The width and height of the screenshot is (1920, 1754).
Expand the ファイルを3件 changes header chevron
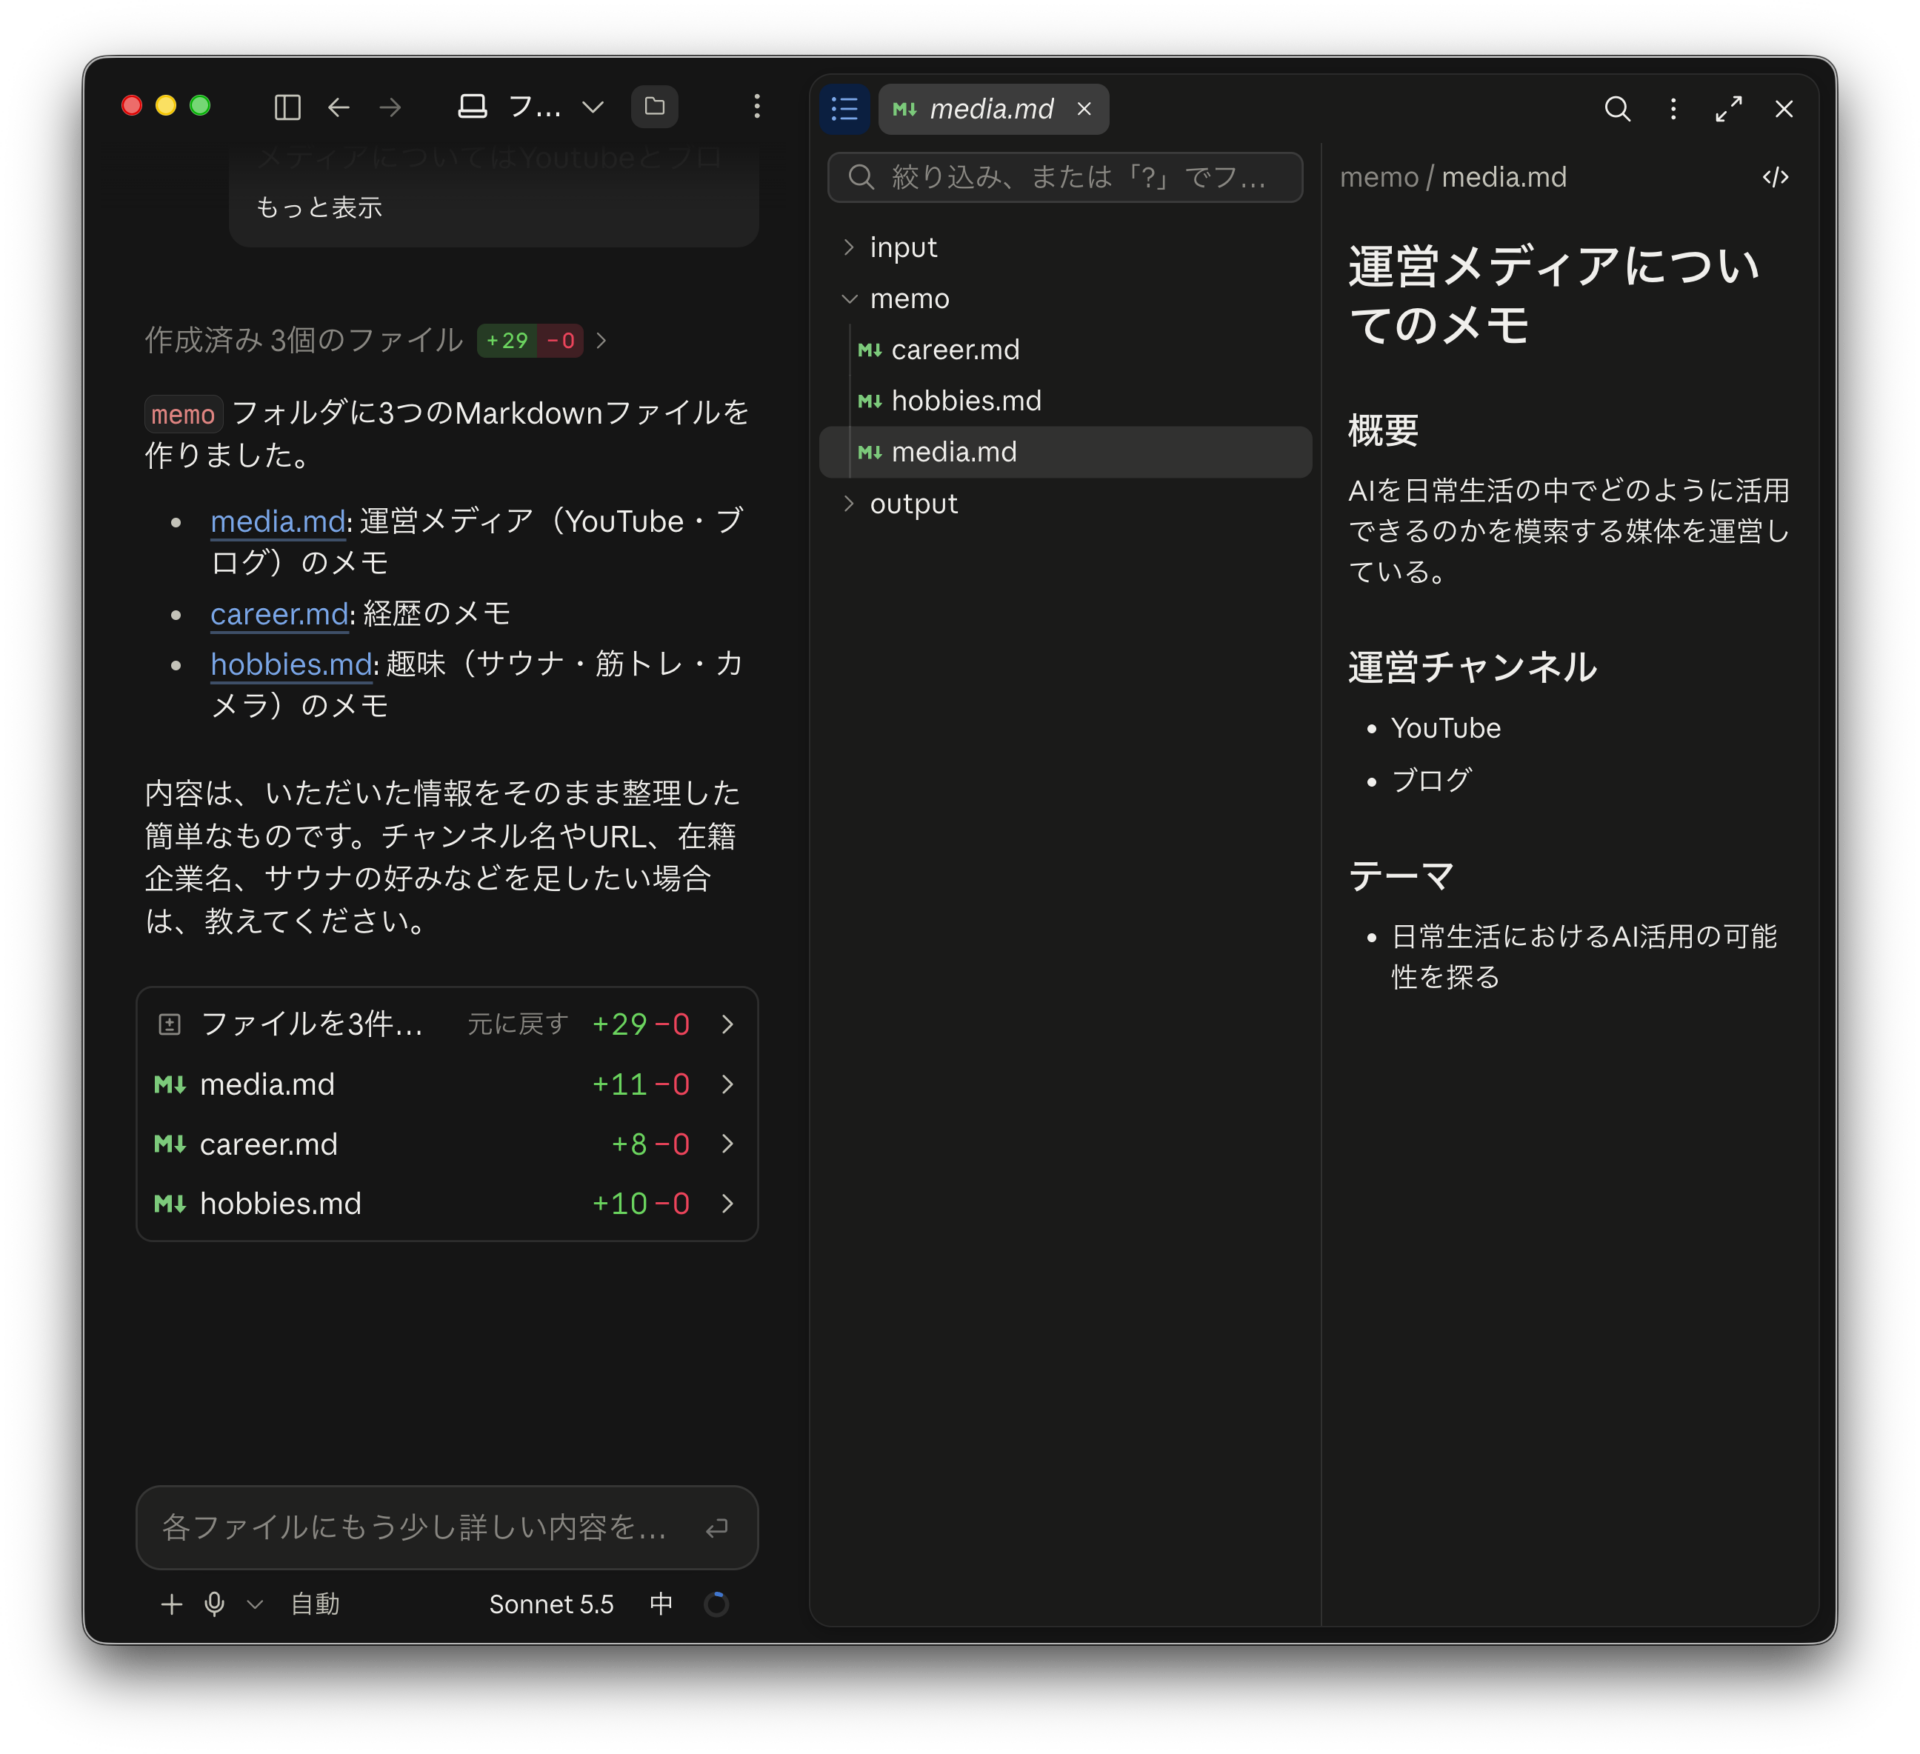pos(728,1024)
